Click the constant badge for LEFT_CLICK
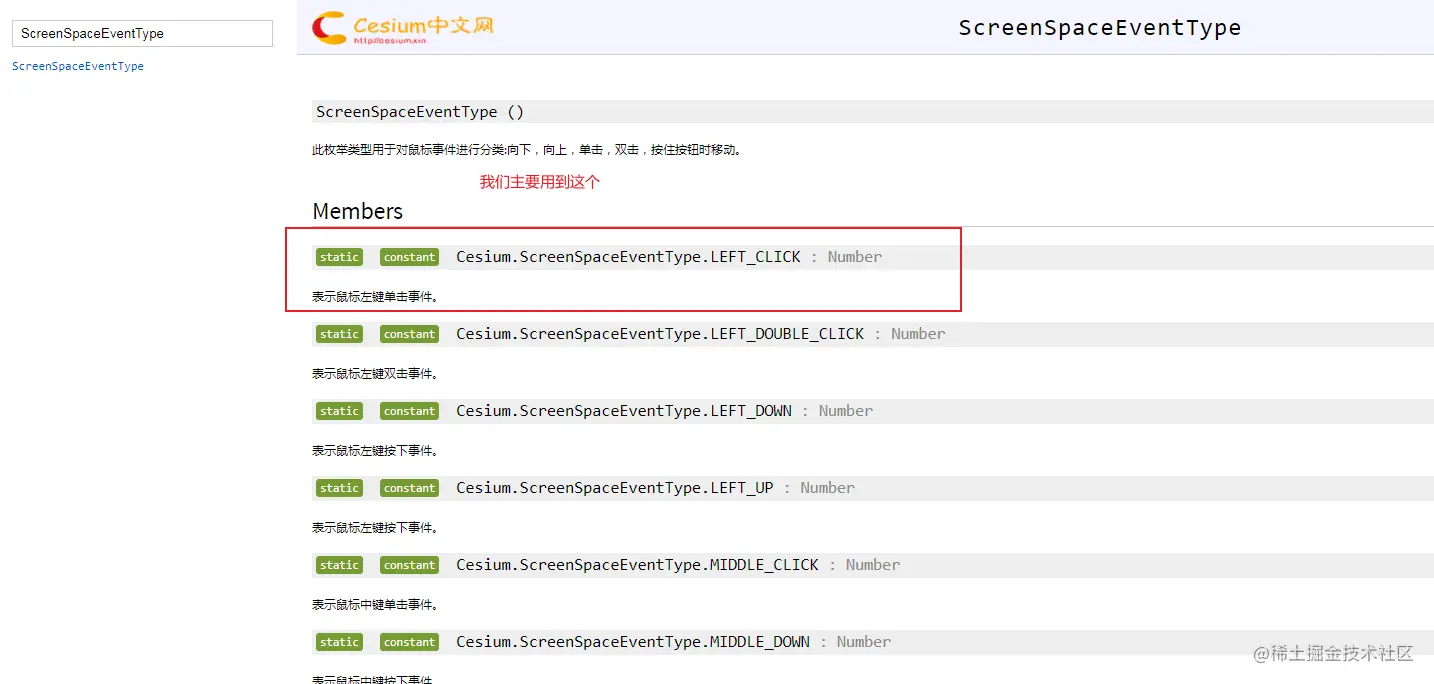1434x684 pixels. click(409, 257)
